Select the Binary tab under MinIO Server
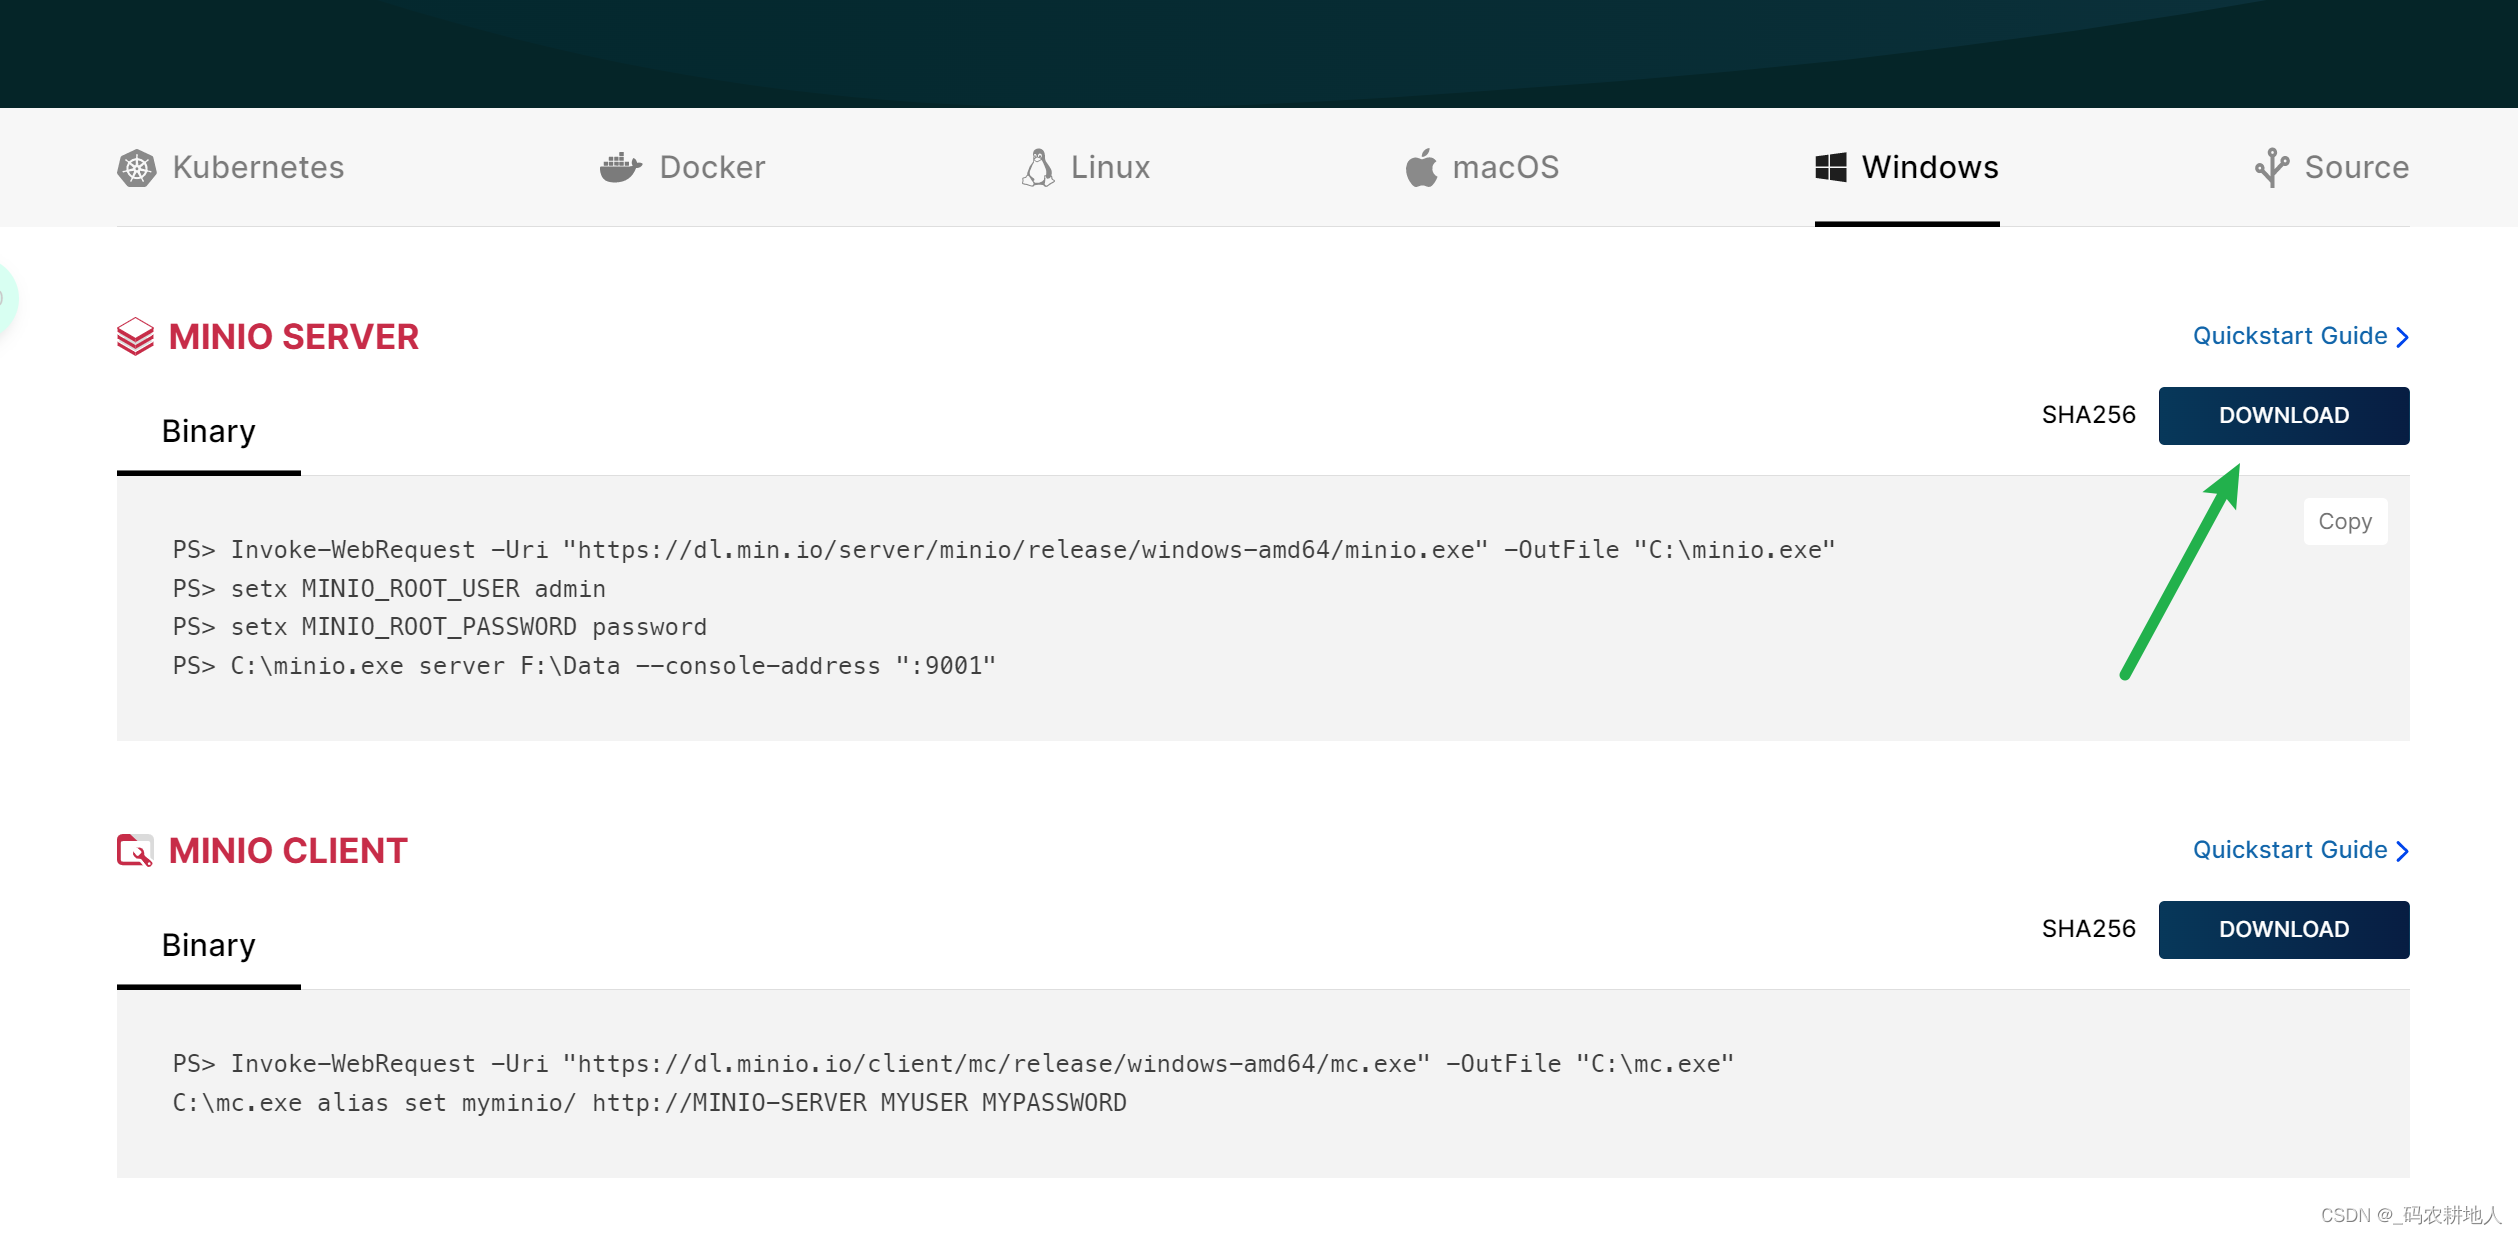This screenshot has height=1235, width=2518. point(208,431)
